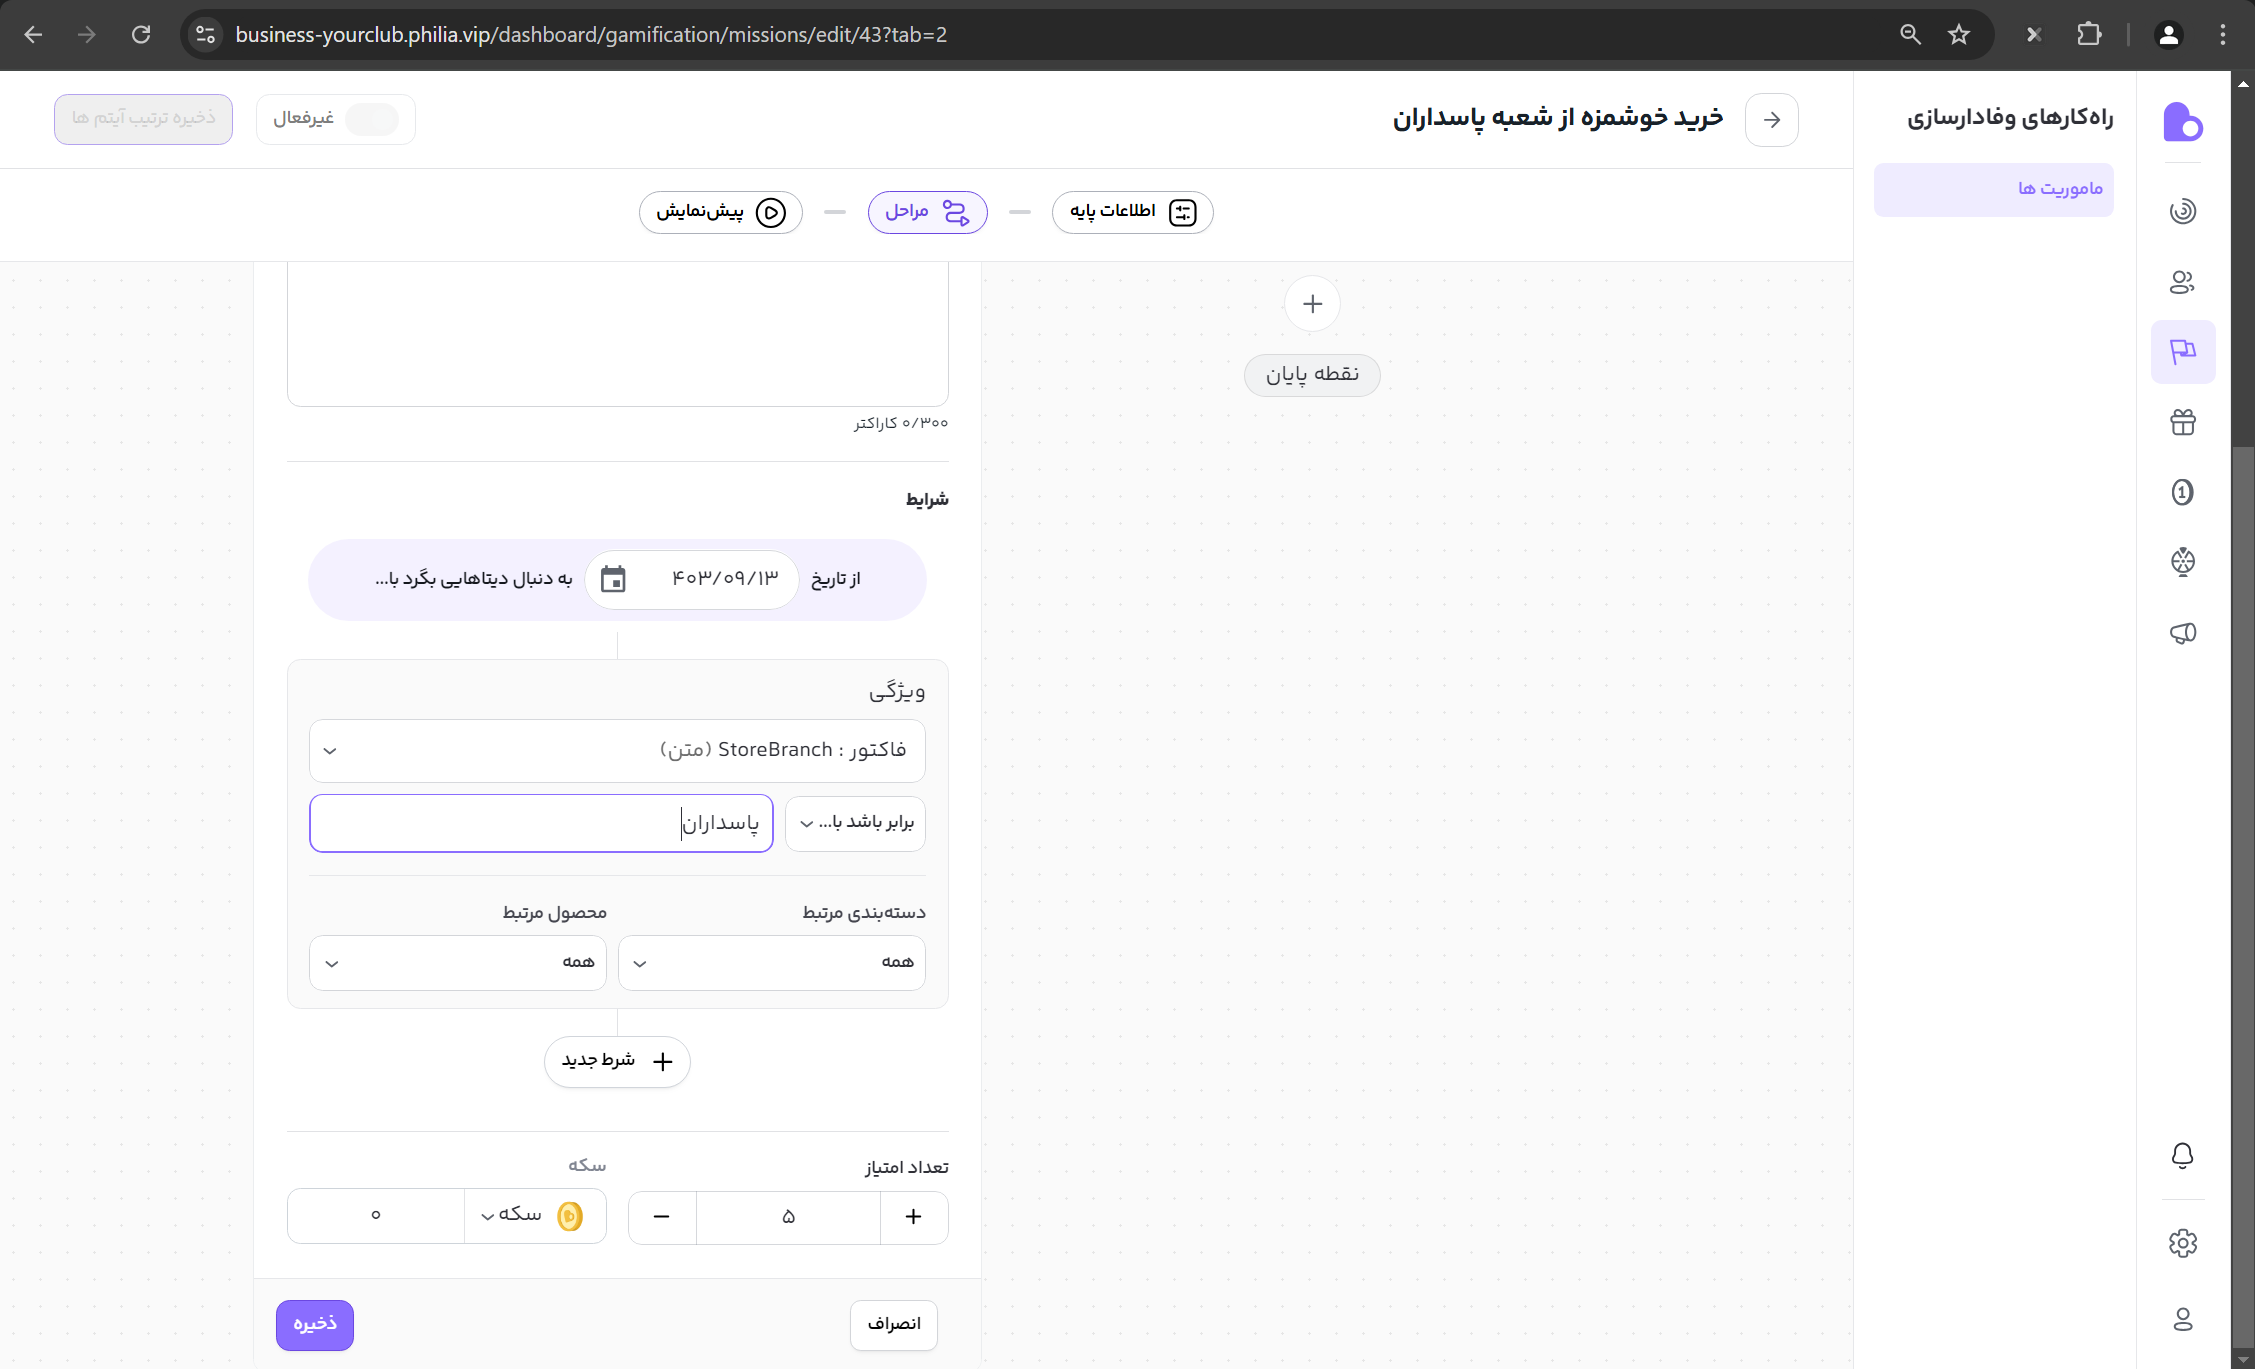Click the plus node above نقطه پایان
This screenshot has width=2255, height=1369.
(x=1312, y=304)
